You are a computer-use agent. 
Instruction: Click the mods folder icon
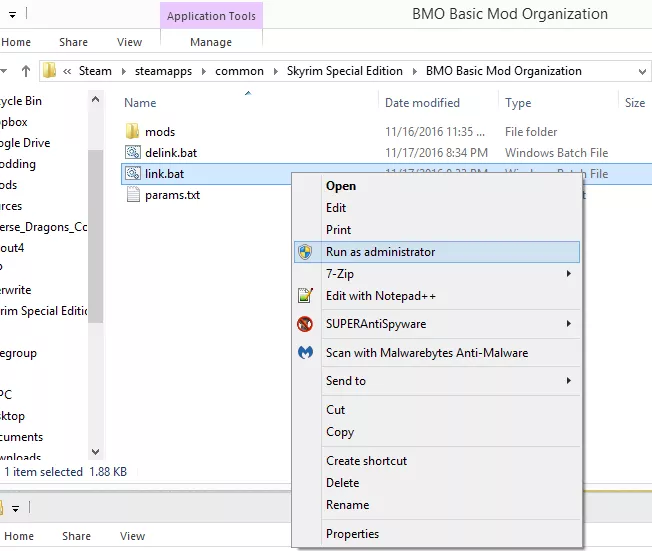(x=132, y=131)
